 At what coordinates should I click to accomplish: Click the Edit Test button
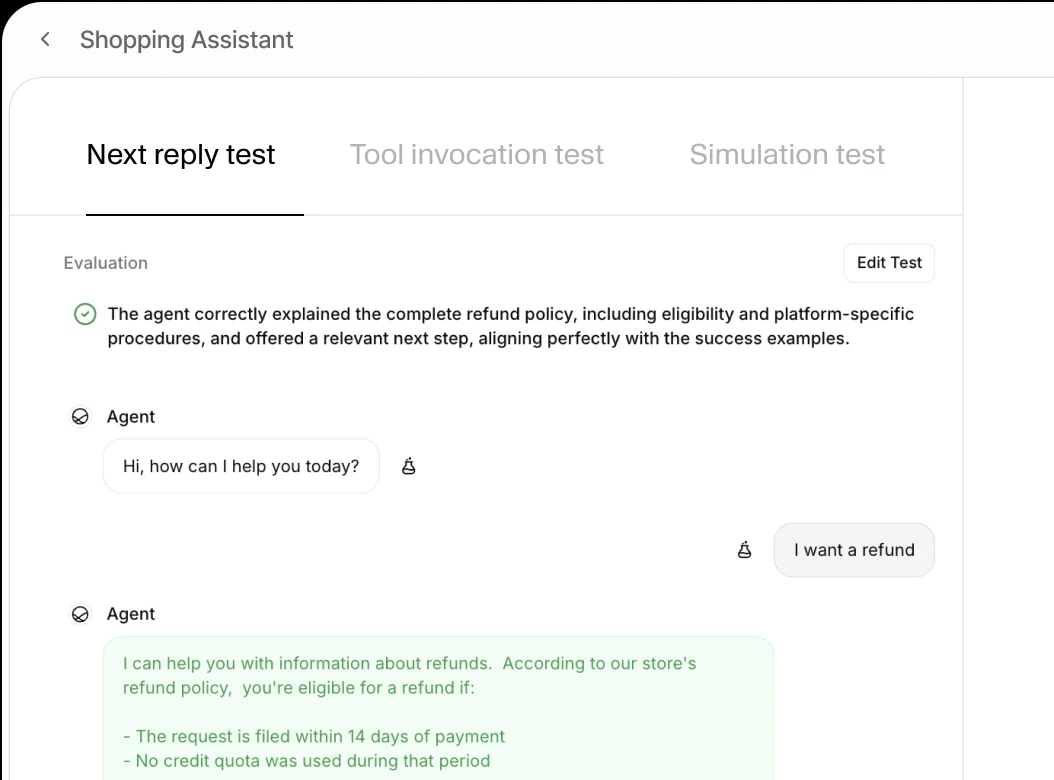point(888,262)
